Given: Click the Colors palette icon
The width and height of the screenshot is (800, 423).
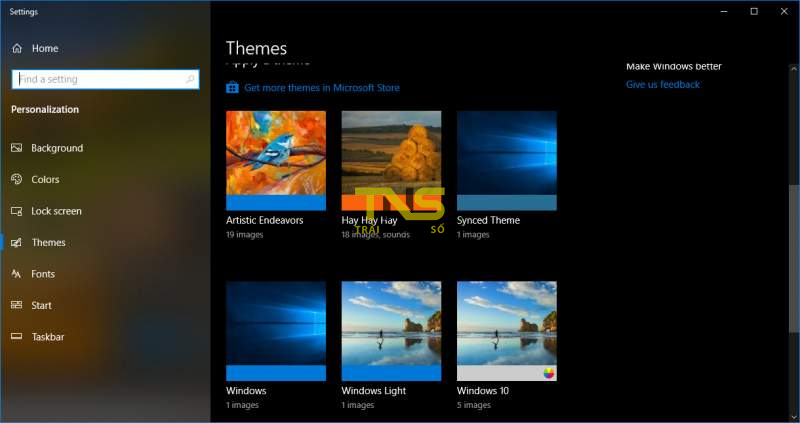Looking at the screenshot, I should tap(17, 180).
